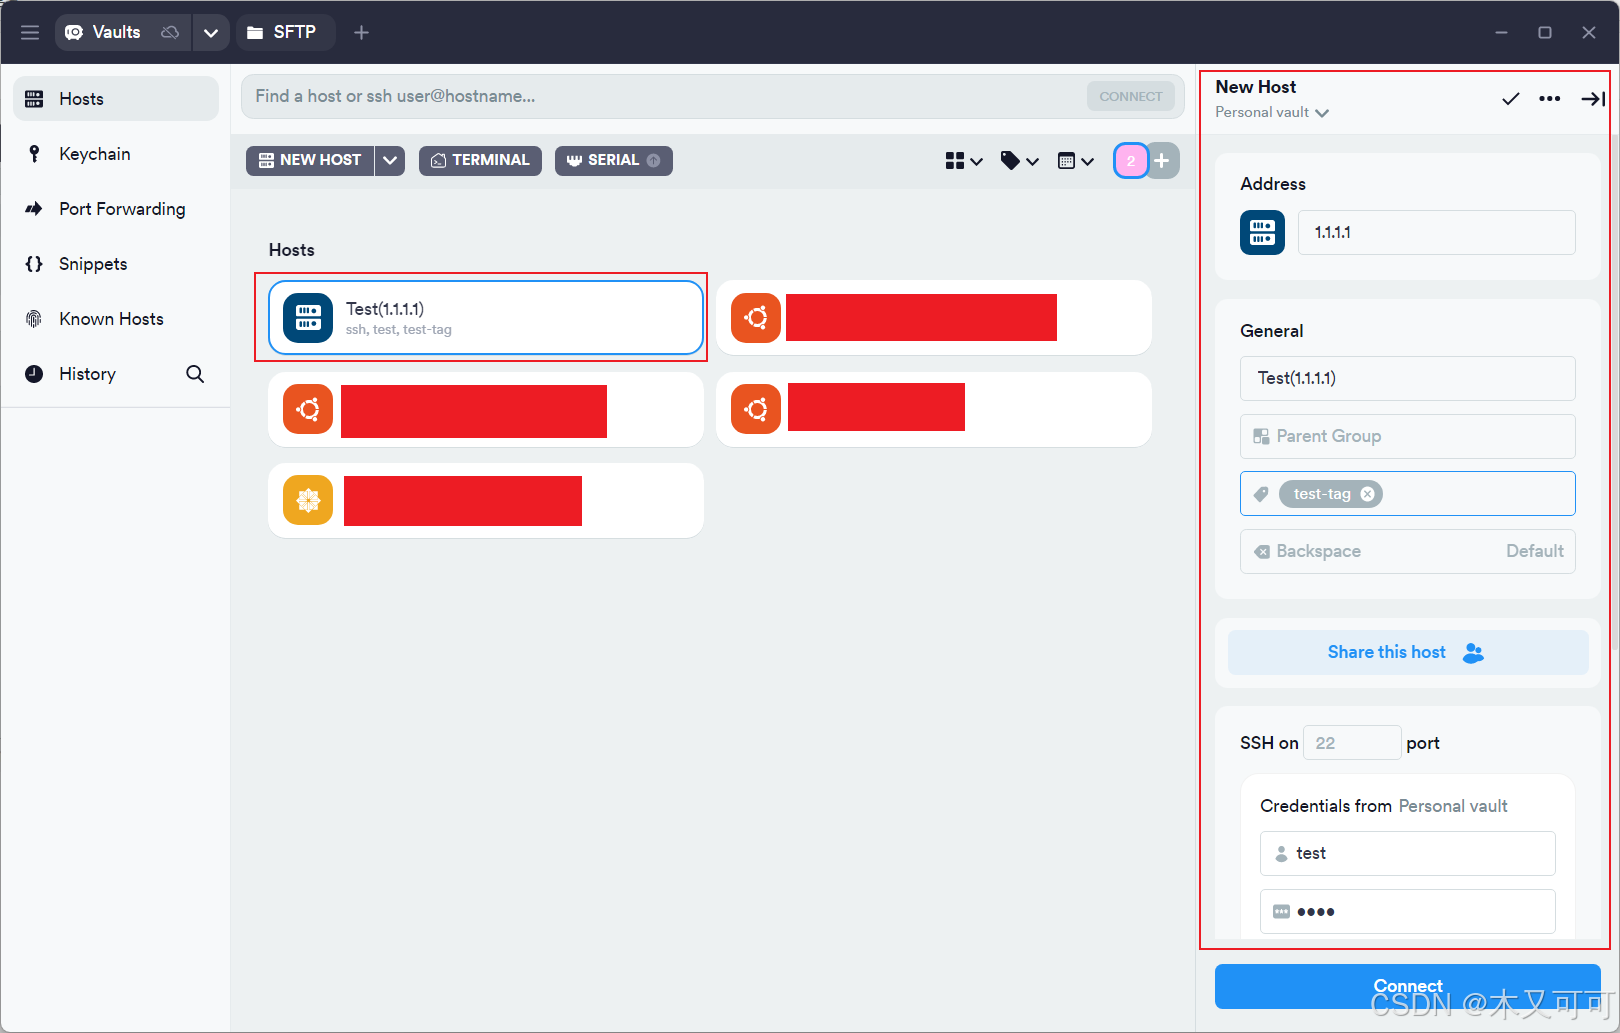
Task: Collapse the New Host side panel
Action: 1592,98
